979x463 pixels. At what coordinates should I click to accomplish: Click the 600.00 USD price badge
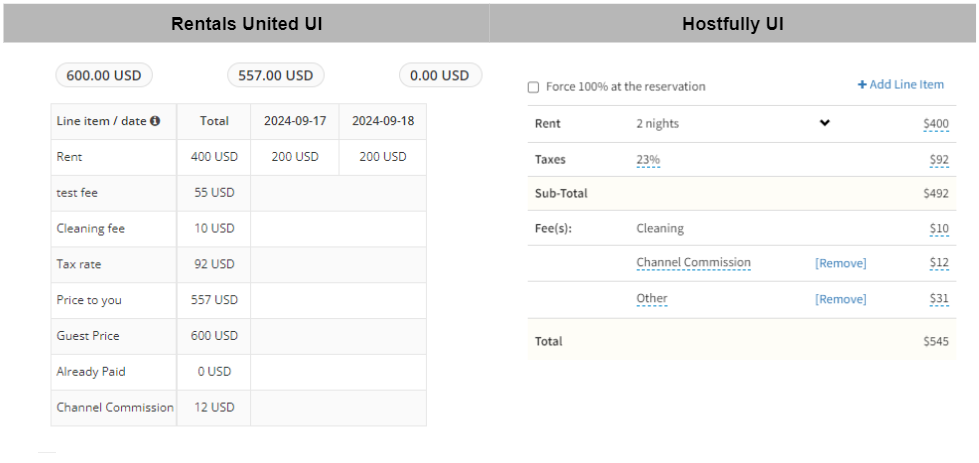[x=104, y=75]
